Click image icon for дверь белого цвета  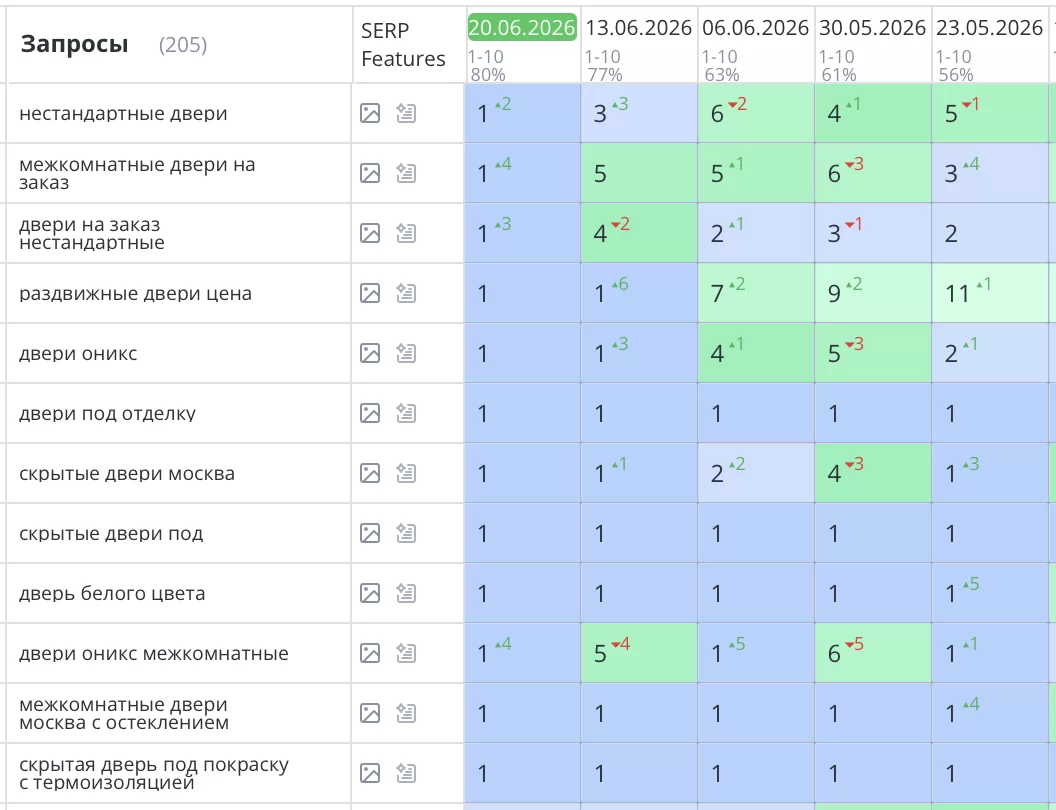370,593
